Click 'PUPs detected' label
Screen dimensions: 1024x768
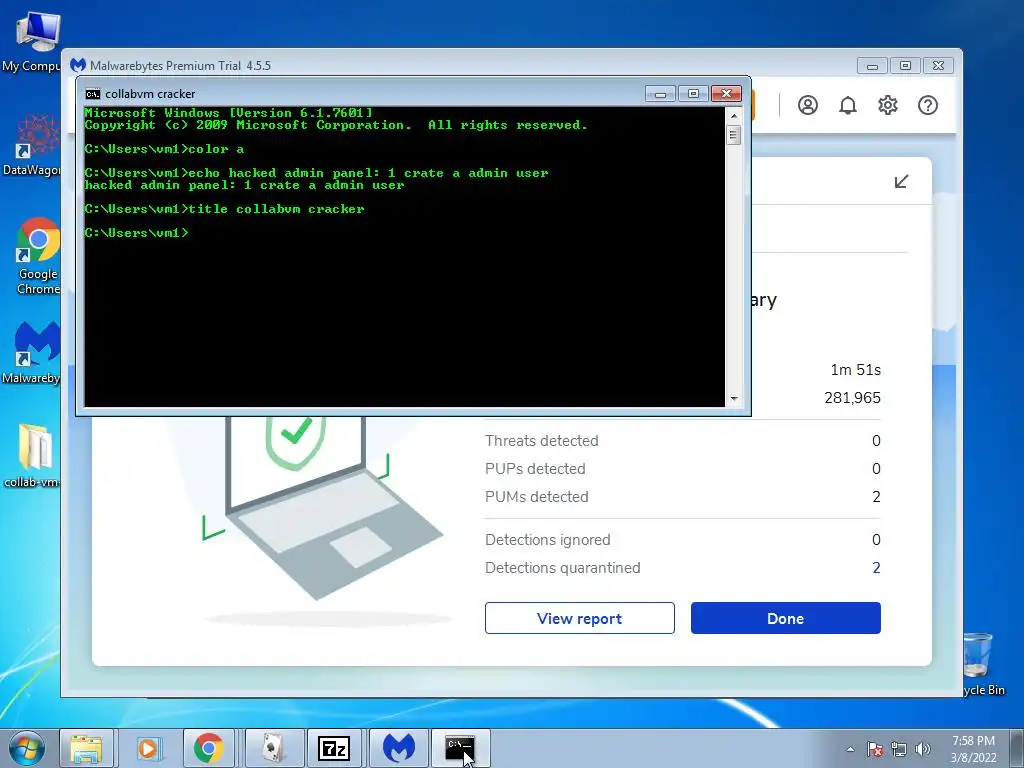tap(535, 469)
